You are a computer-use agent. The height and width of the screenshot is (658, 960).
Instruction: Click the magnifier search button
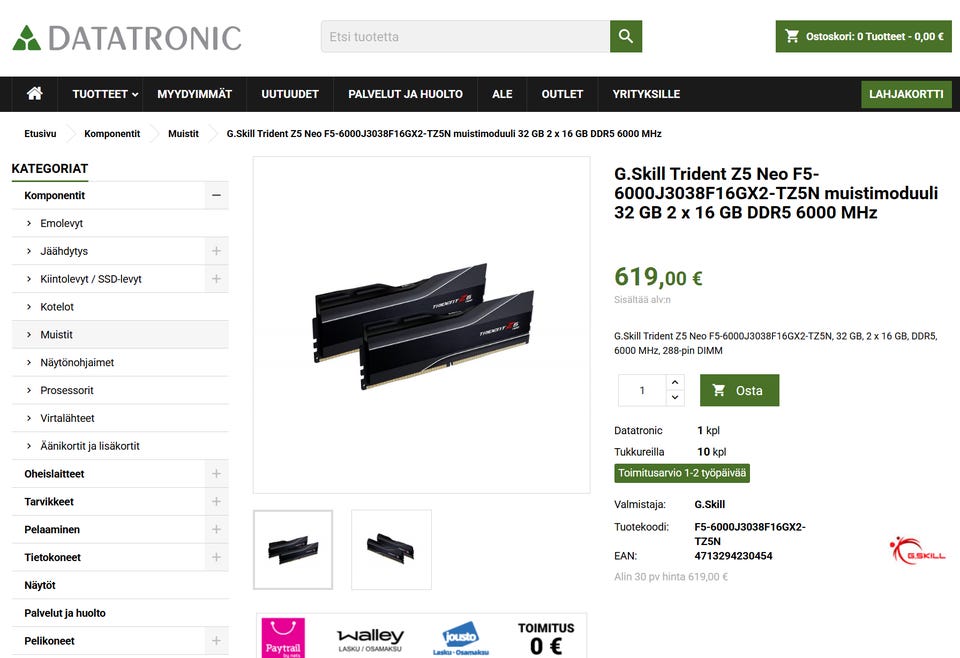click(x=626, y=36)
